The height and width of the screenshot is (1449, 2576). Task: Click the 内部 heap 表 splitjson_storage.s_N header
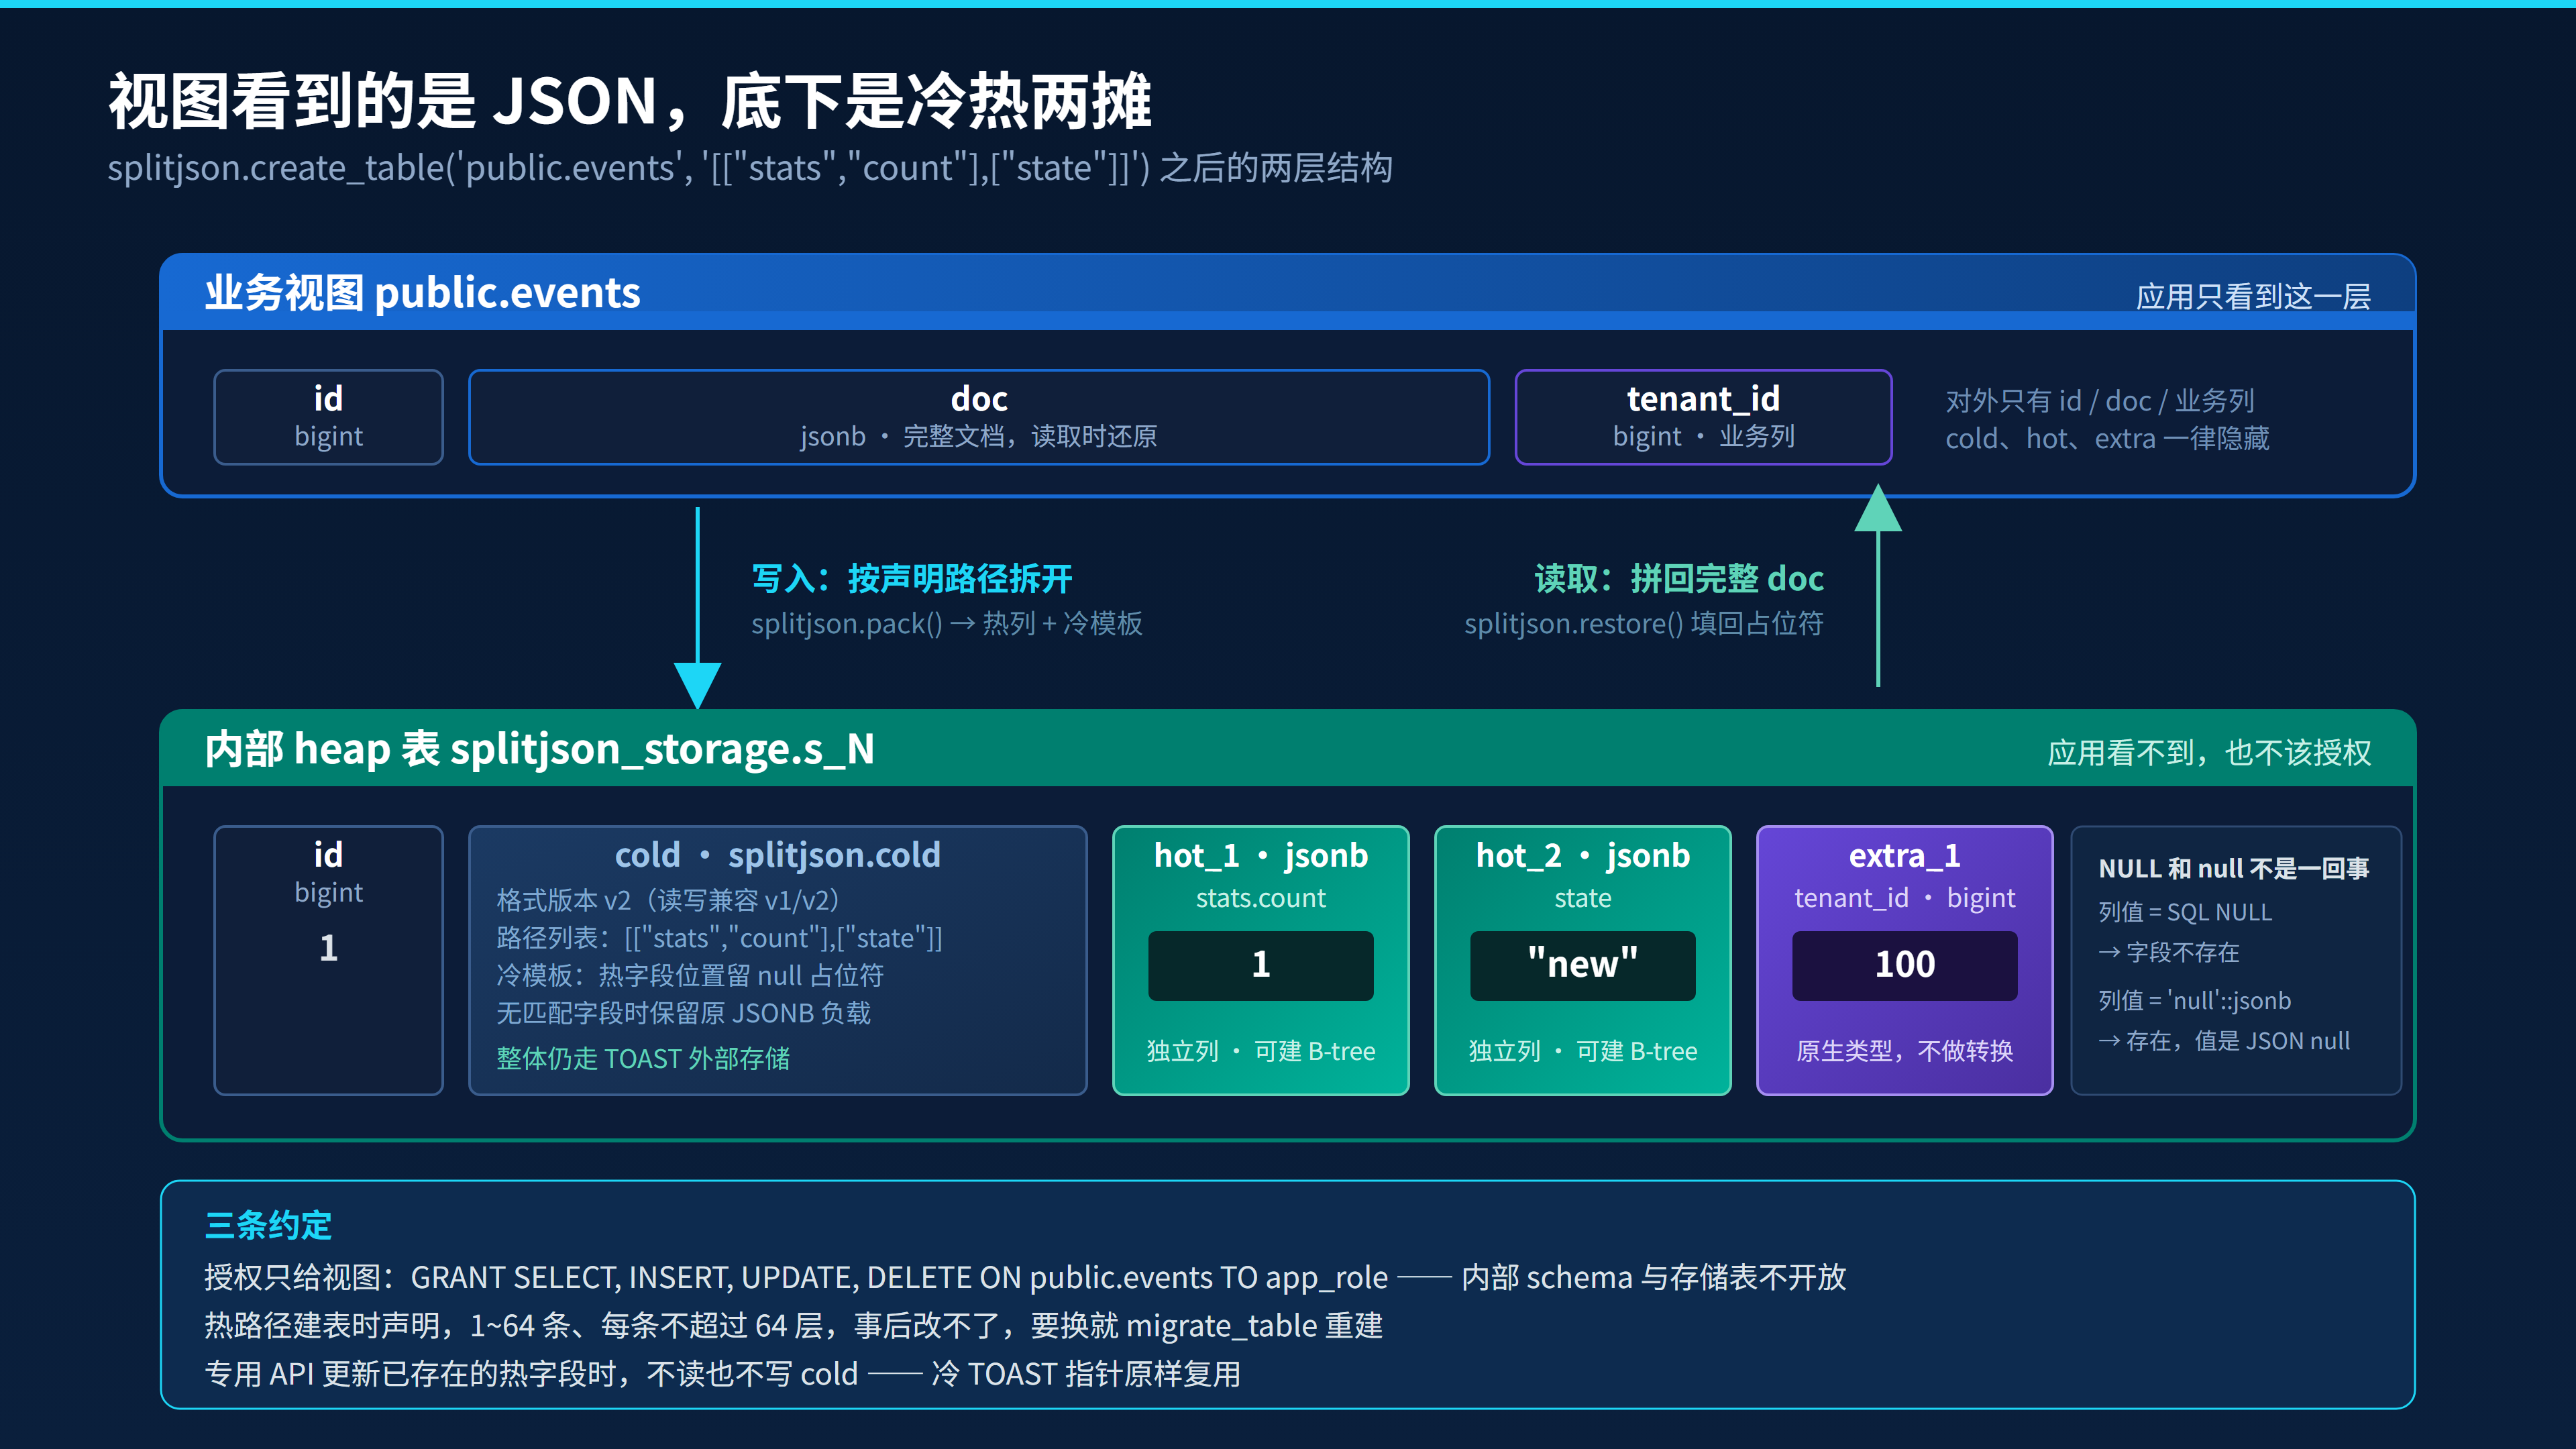pos(540,749)
